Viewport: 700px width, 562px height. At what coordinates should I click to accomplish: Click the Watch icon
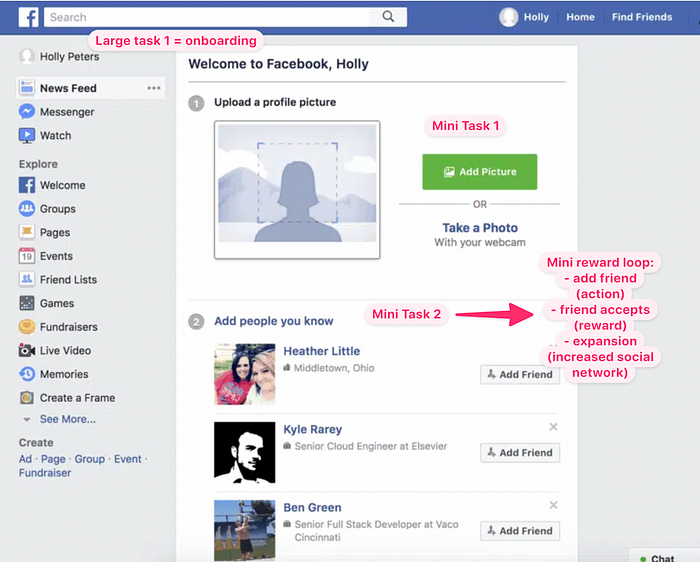coord(27,135)
